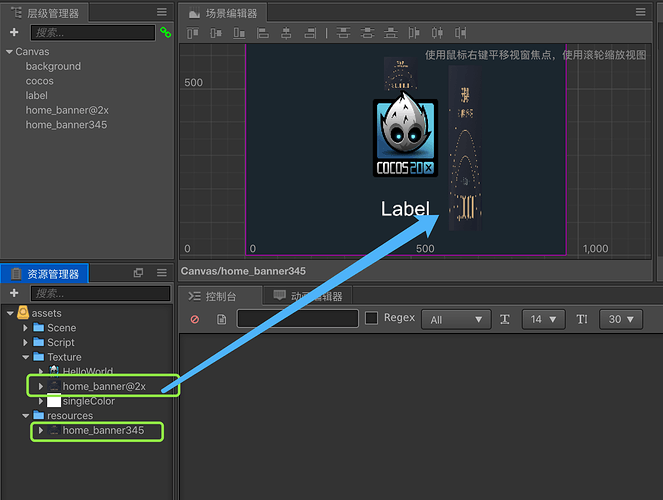Expand the Scene folder
Viewport: 663px width, 500px height.
(25, 328)
